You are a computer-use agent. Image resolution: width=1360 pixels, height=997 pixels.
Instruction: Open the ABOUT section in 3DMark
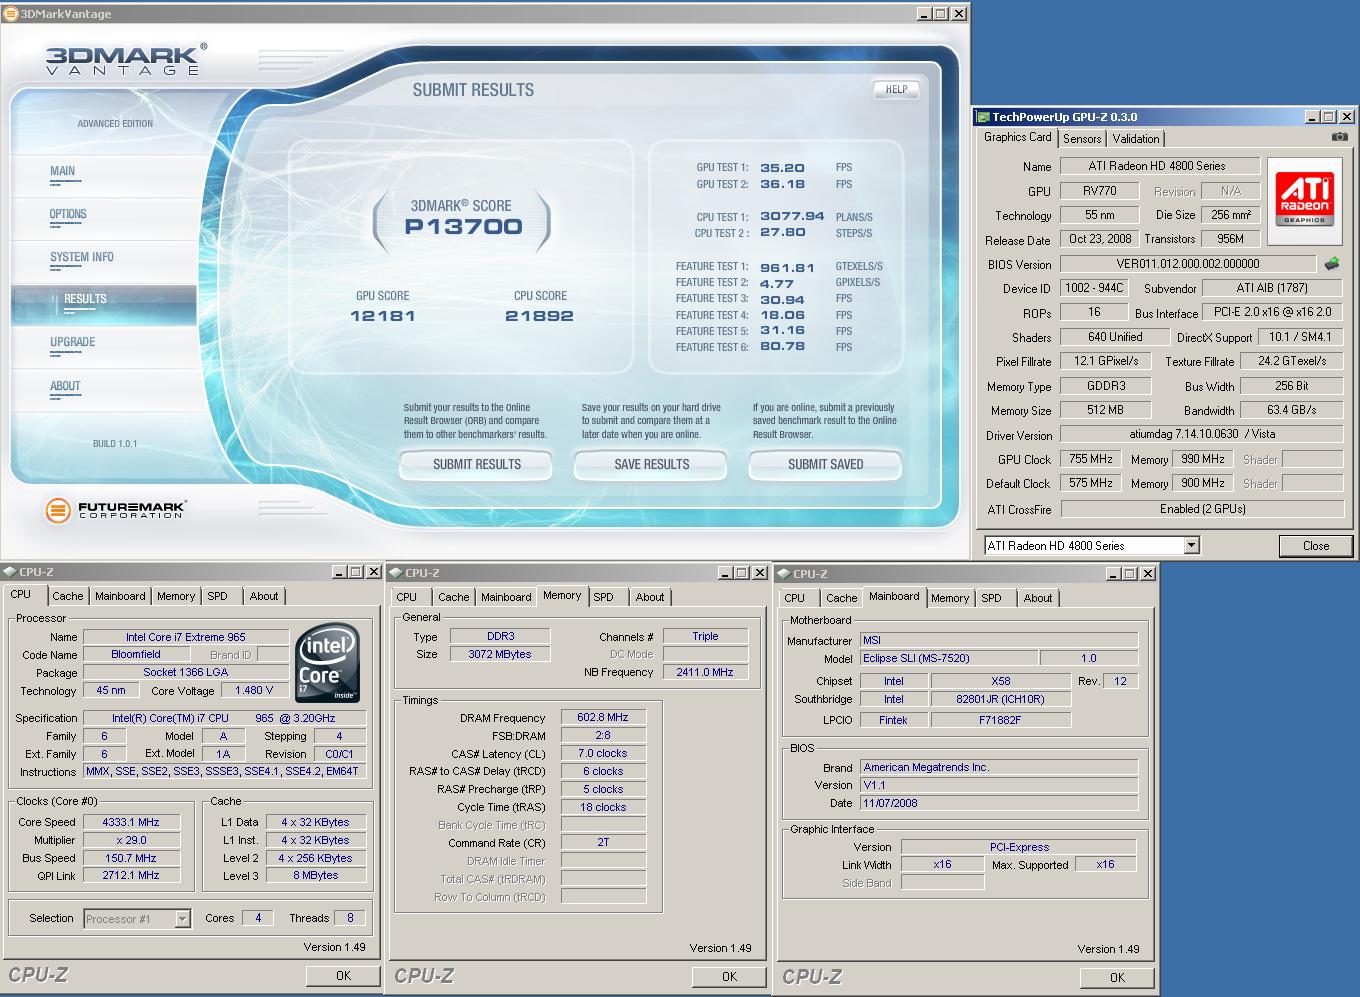click(65, 386)
